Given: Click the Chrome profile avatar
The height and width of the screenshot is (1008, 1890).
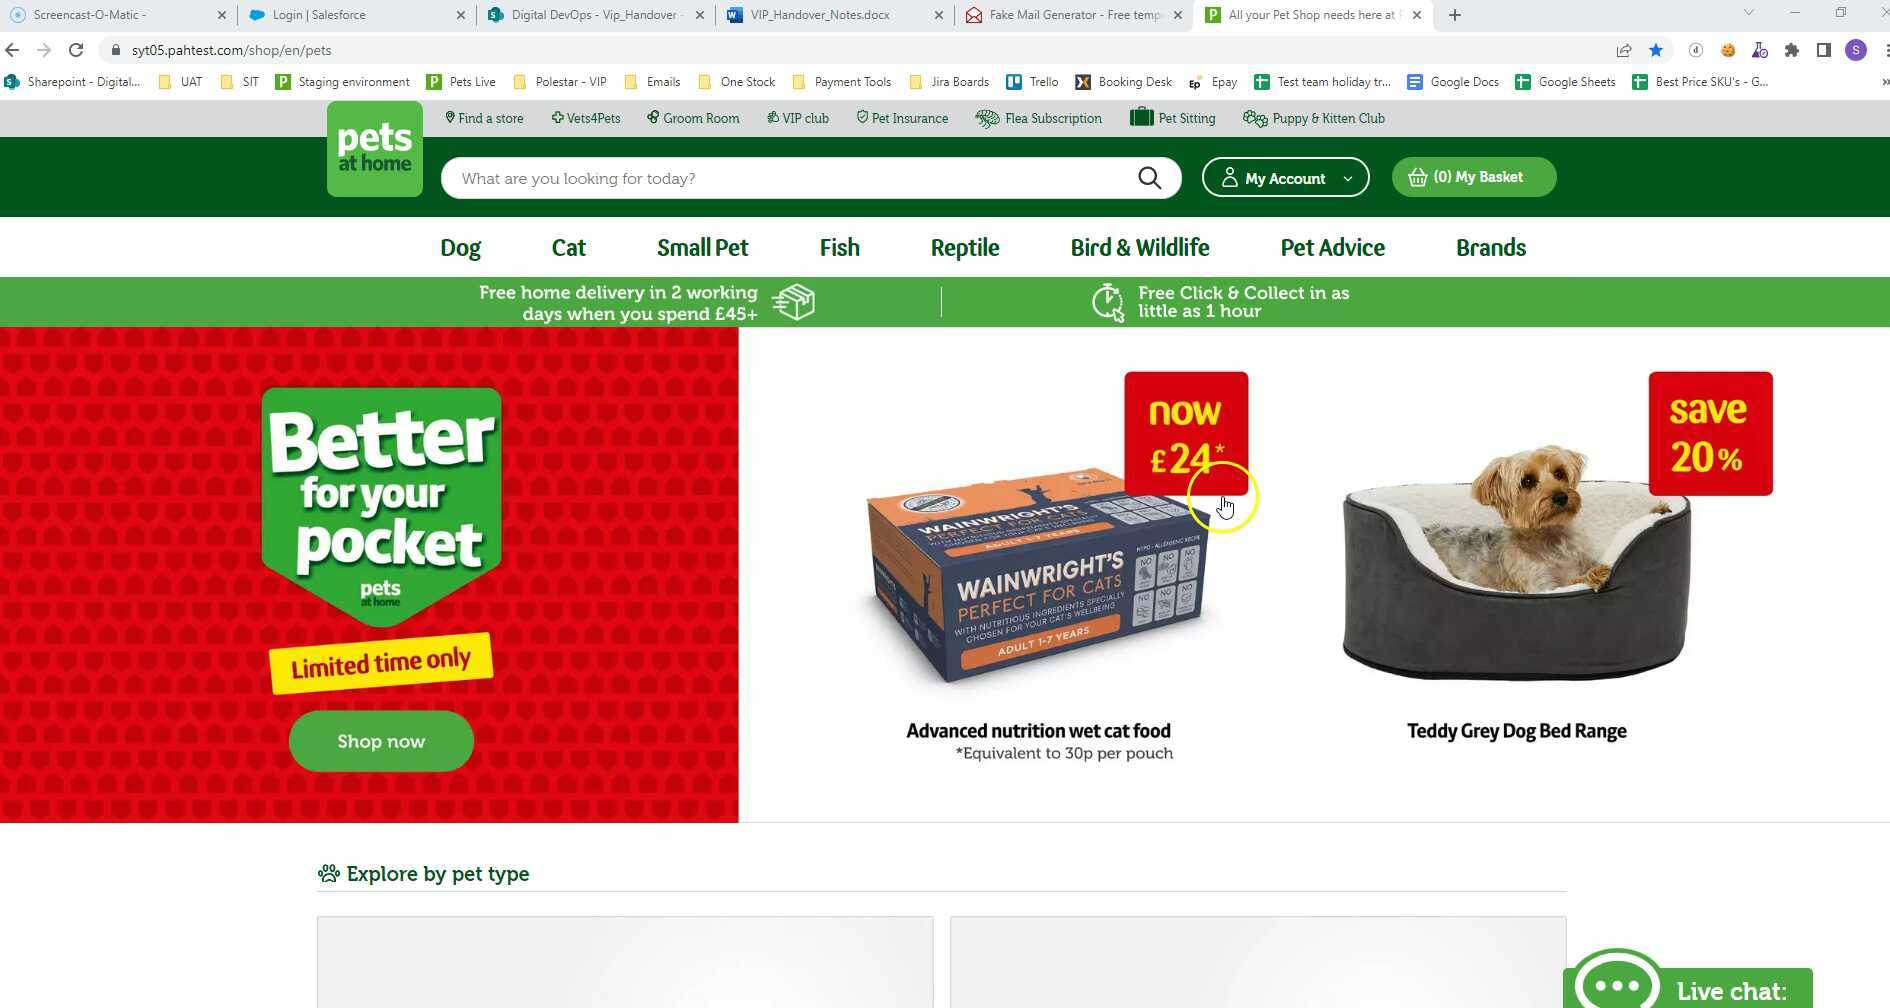Looking at the screenshot, I should click(x=1856, y=50).
